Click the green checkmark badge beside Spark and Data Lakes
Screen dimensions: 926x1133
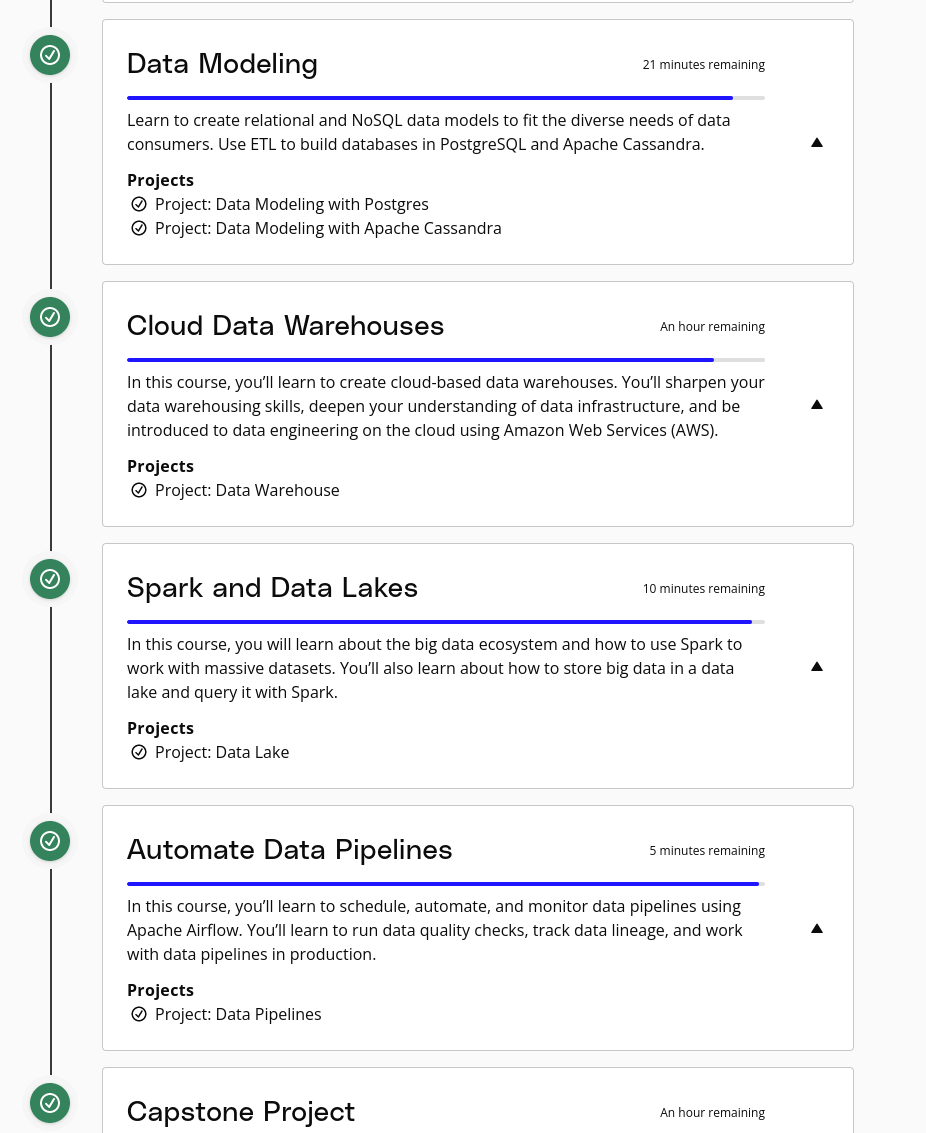click(x=50, y=579)
